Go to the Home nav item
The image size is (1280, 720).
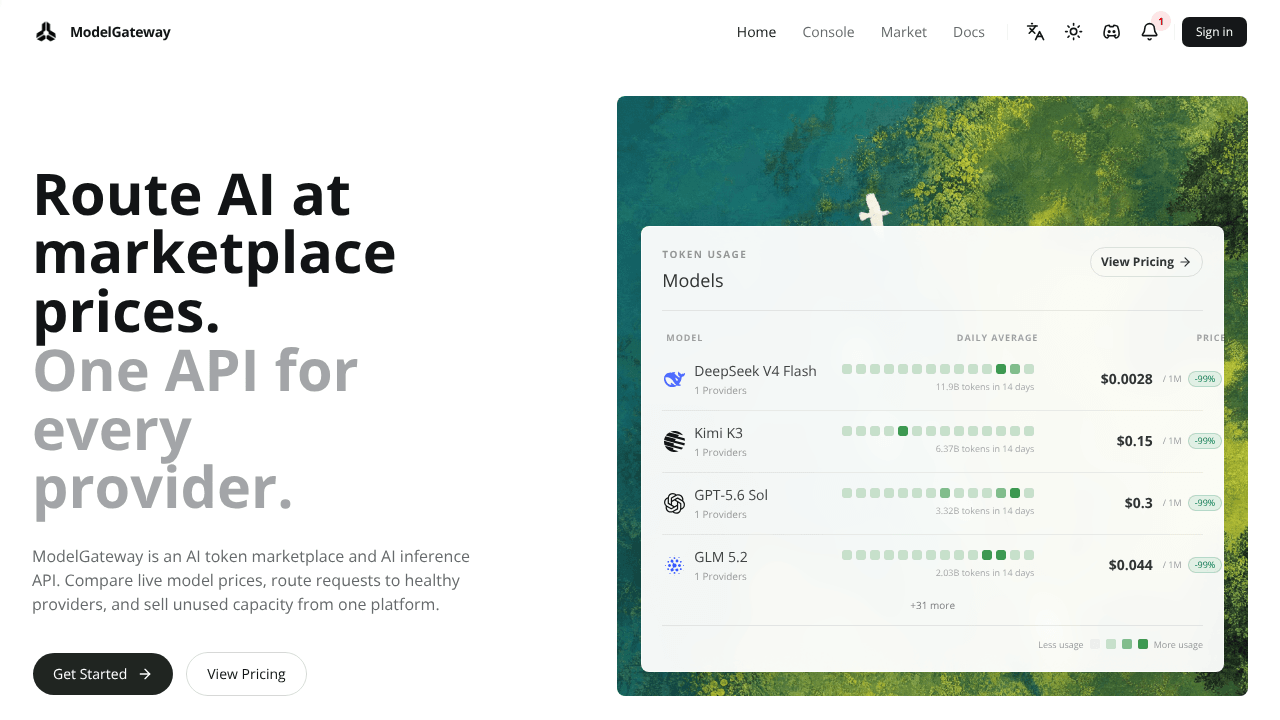click(x=756, y=32)
